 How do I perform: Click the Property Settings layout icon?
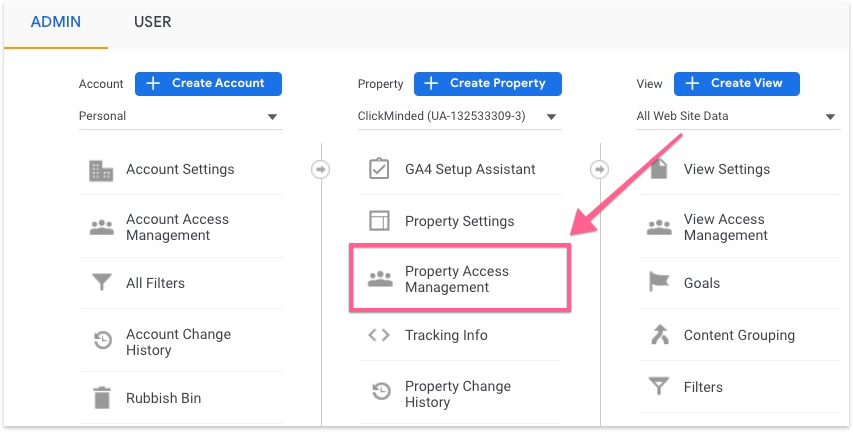(x=379, y=221)
